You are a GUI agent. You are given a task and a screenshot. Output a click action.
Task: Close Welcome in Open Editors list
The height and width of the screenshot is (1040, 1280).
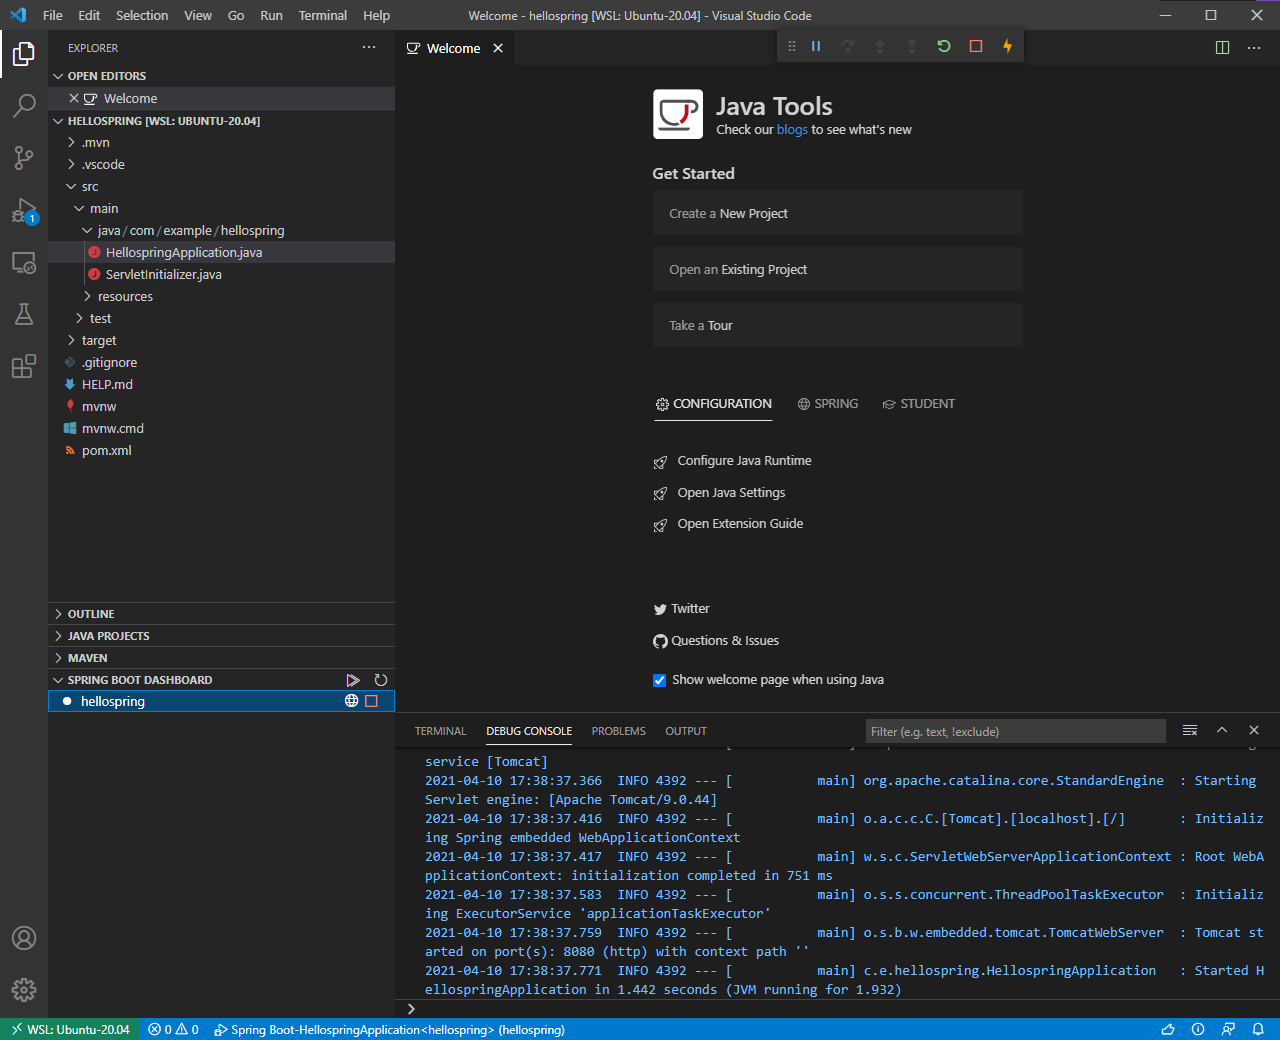[74, 98]
